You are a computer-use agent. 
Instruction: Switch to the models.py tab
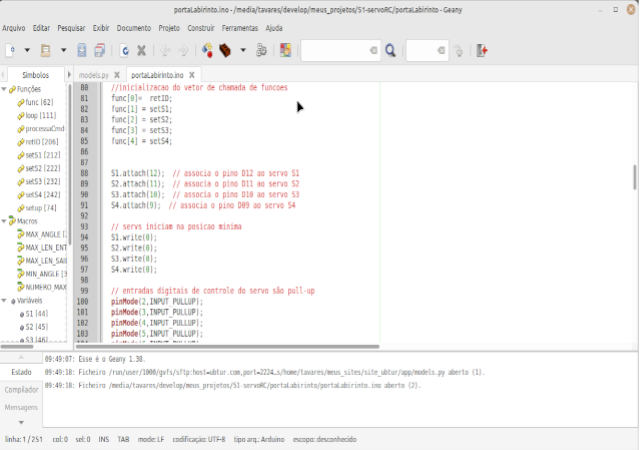(x=95, y=74)
